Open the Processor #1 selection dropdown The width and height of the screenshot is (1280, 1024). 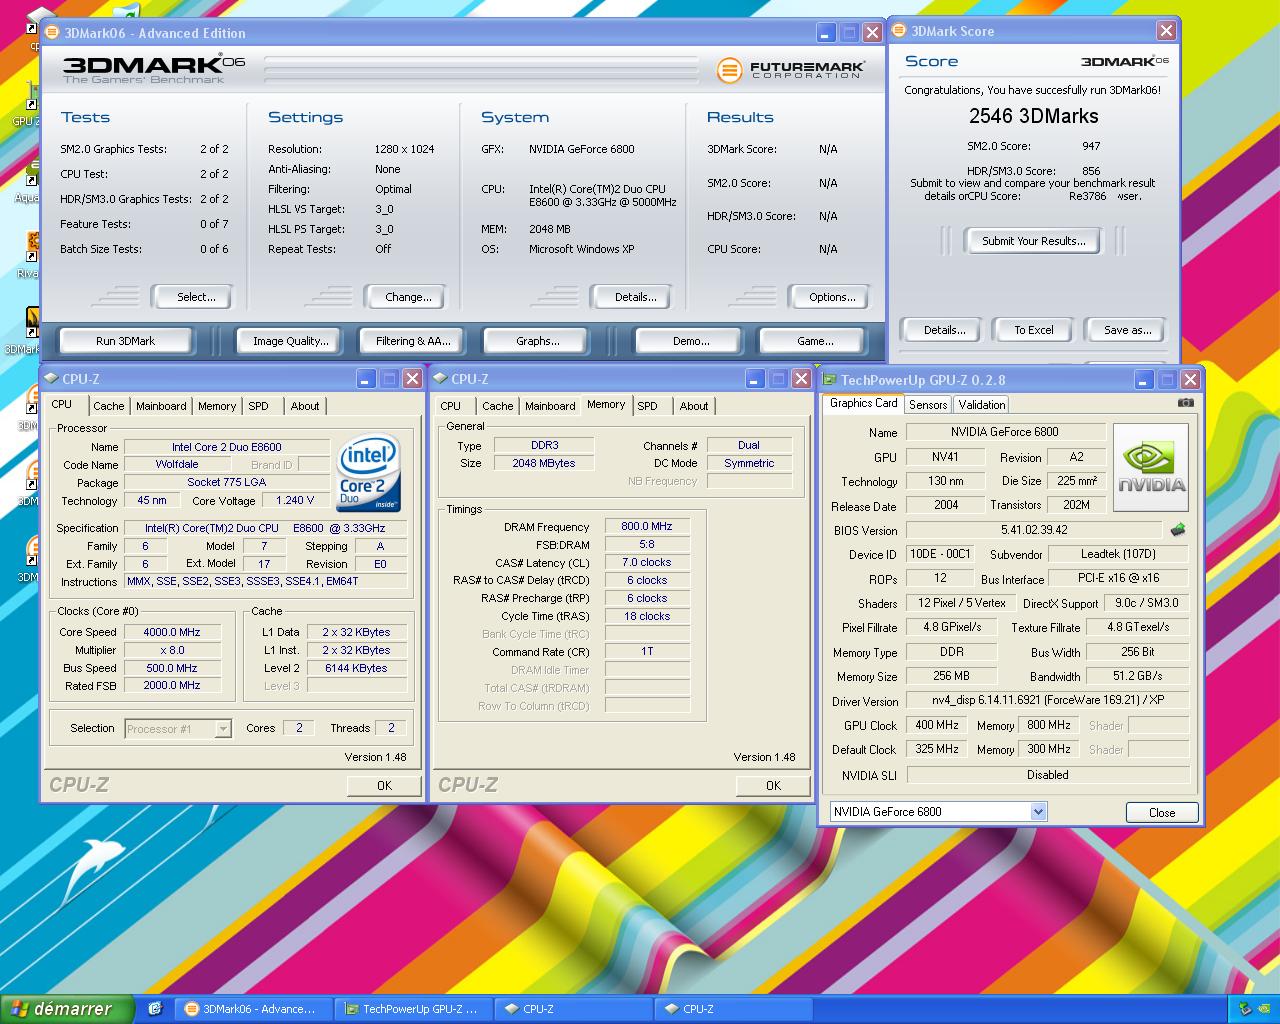tap(223, 729)
